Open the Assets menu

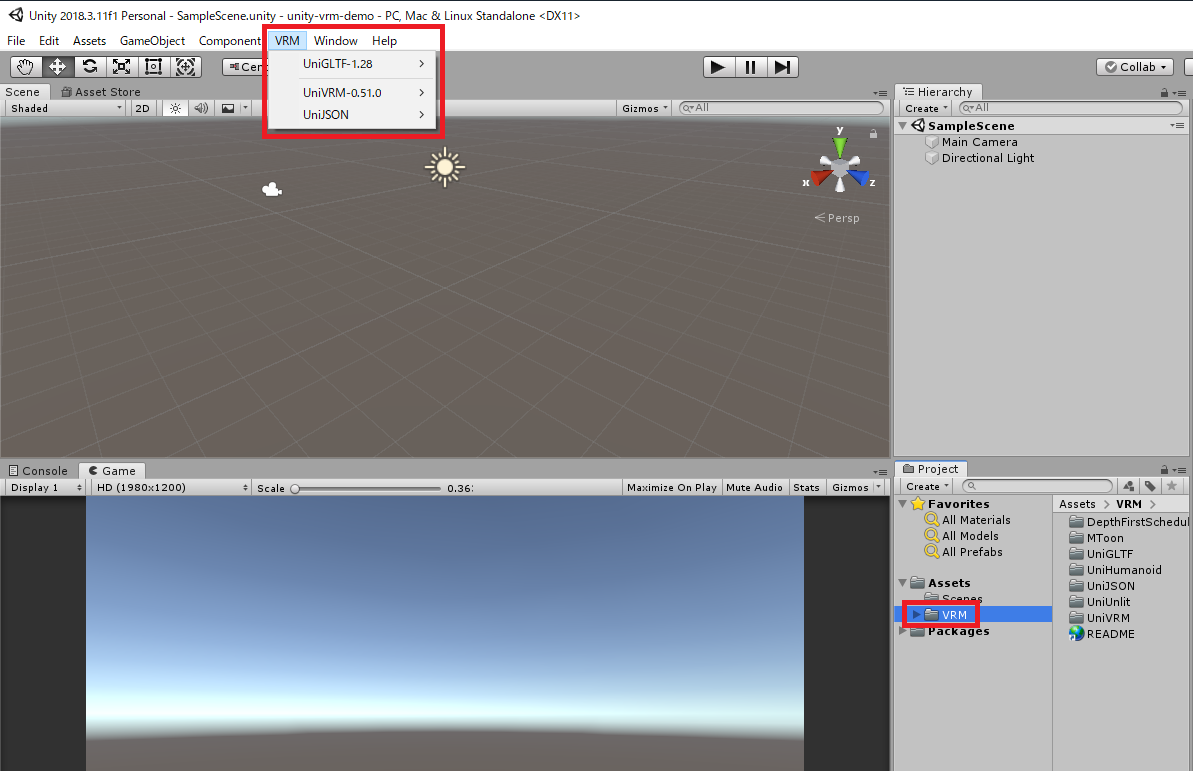89,40
